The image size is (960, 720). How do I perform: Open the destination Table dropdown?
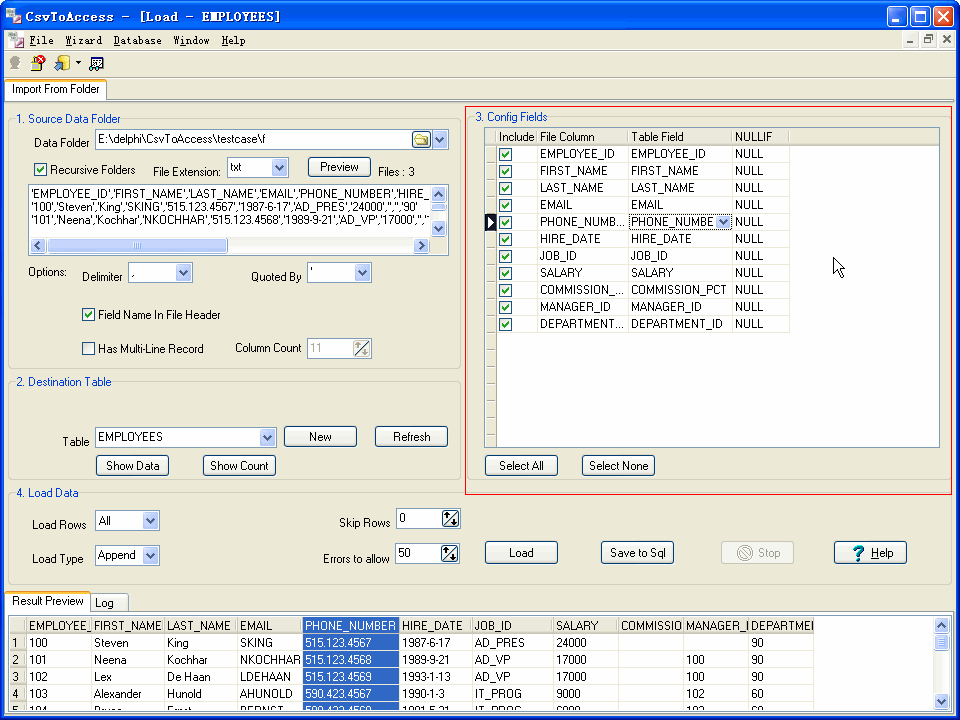[x=267, y=437]
